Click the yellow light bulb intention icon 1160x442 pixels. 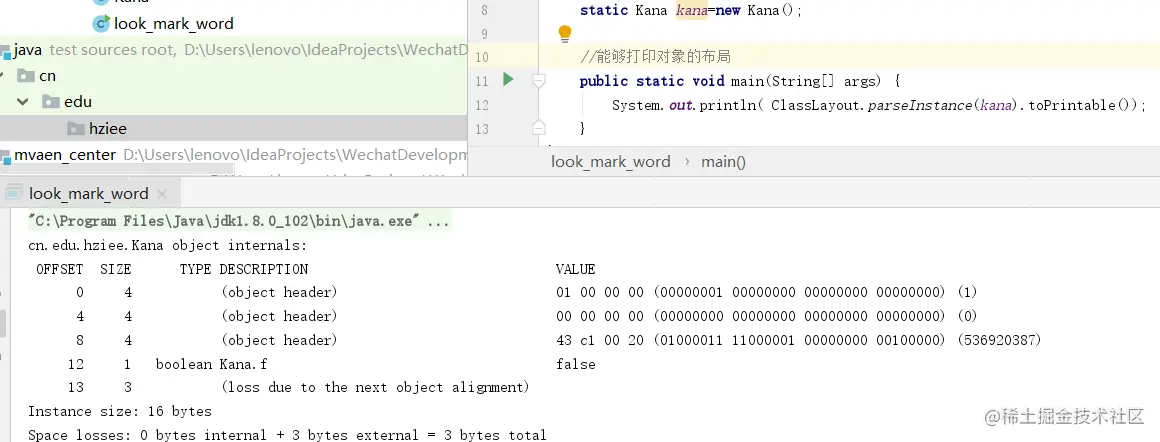pyautogui.click(x=565, y=33)
